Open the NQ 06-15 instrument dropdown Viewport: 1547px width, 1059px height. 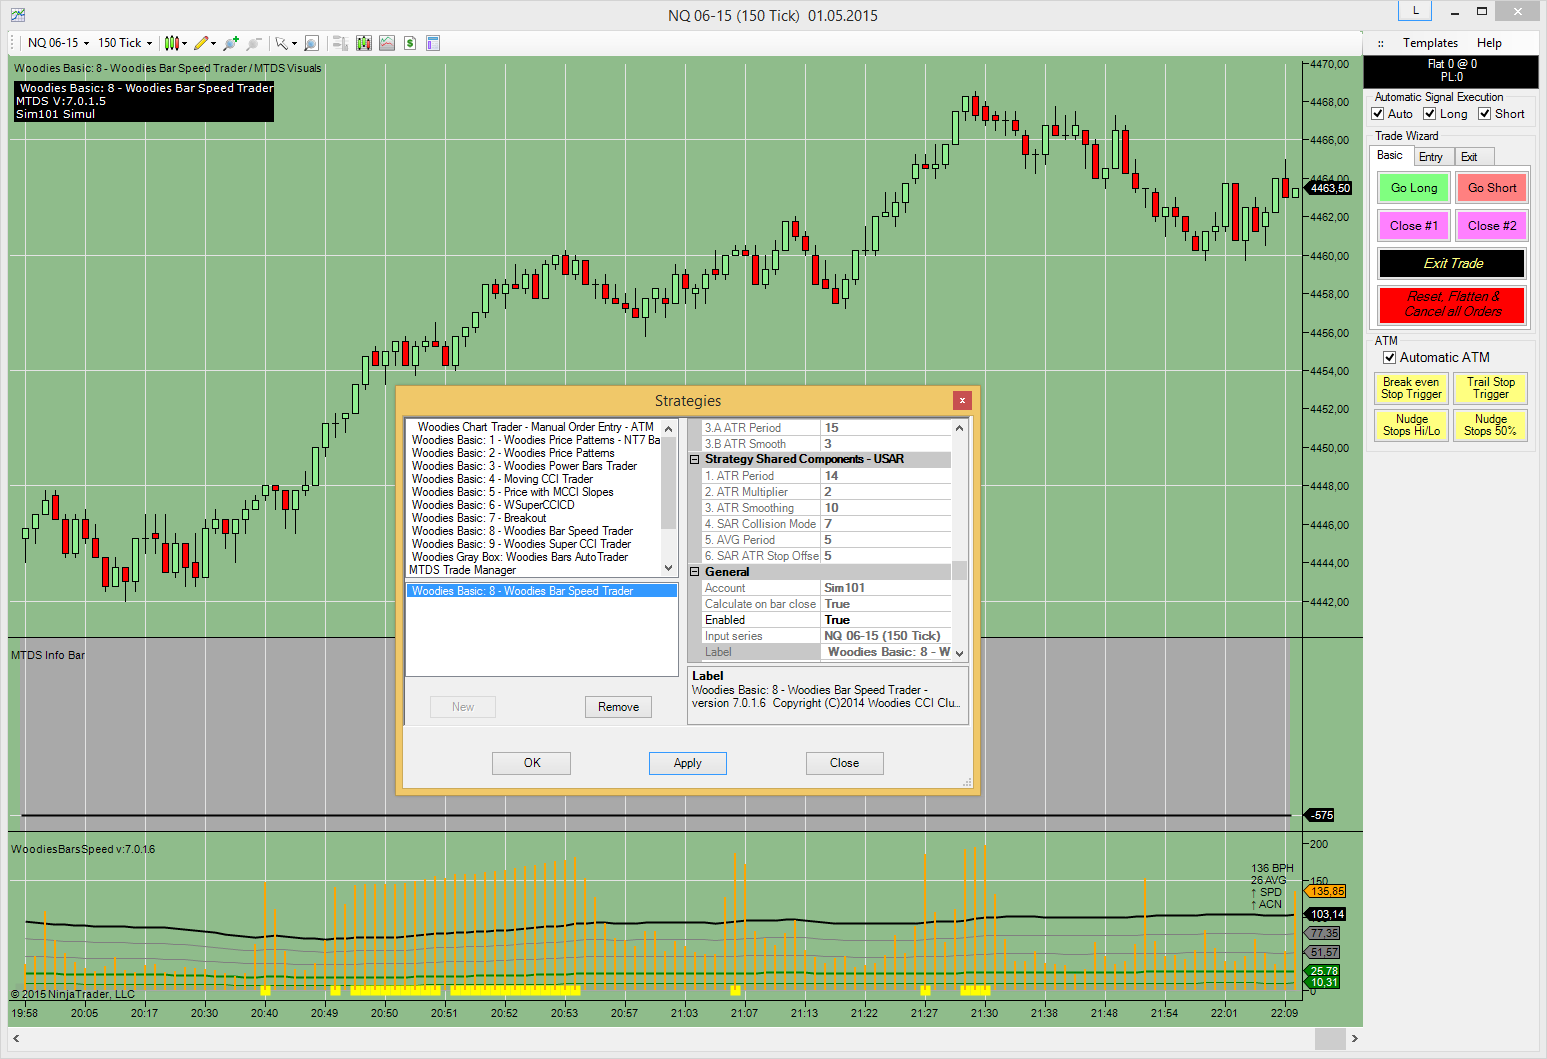point(58,43)
